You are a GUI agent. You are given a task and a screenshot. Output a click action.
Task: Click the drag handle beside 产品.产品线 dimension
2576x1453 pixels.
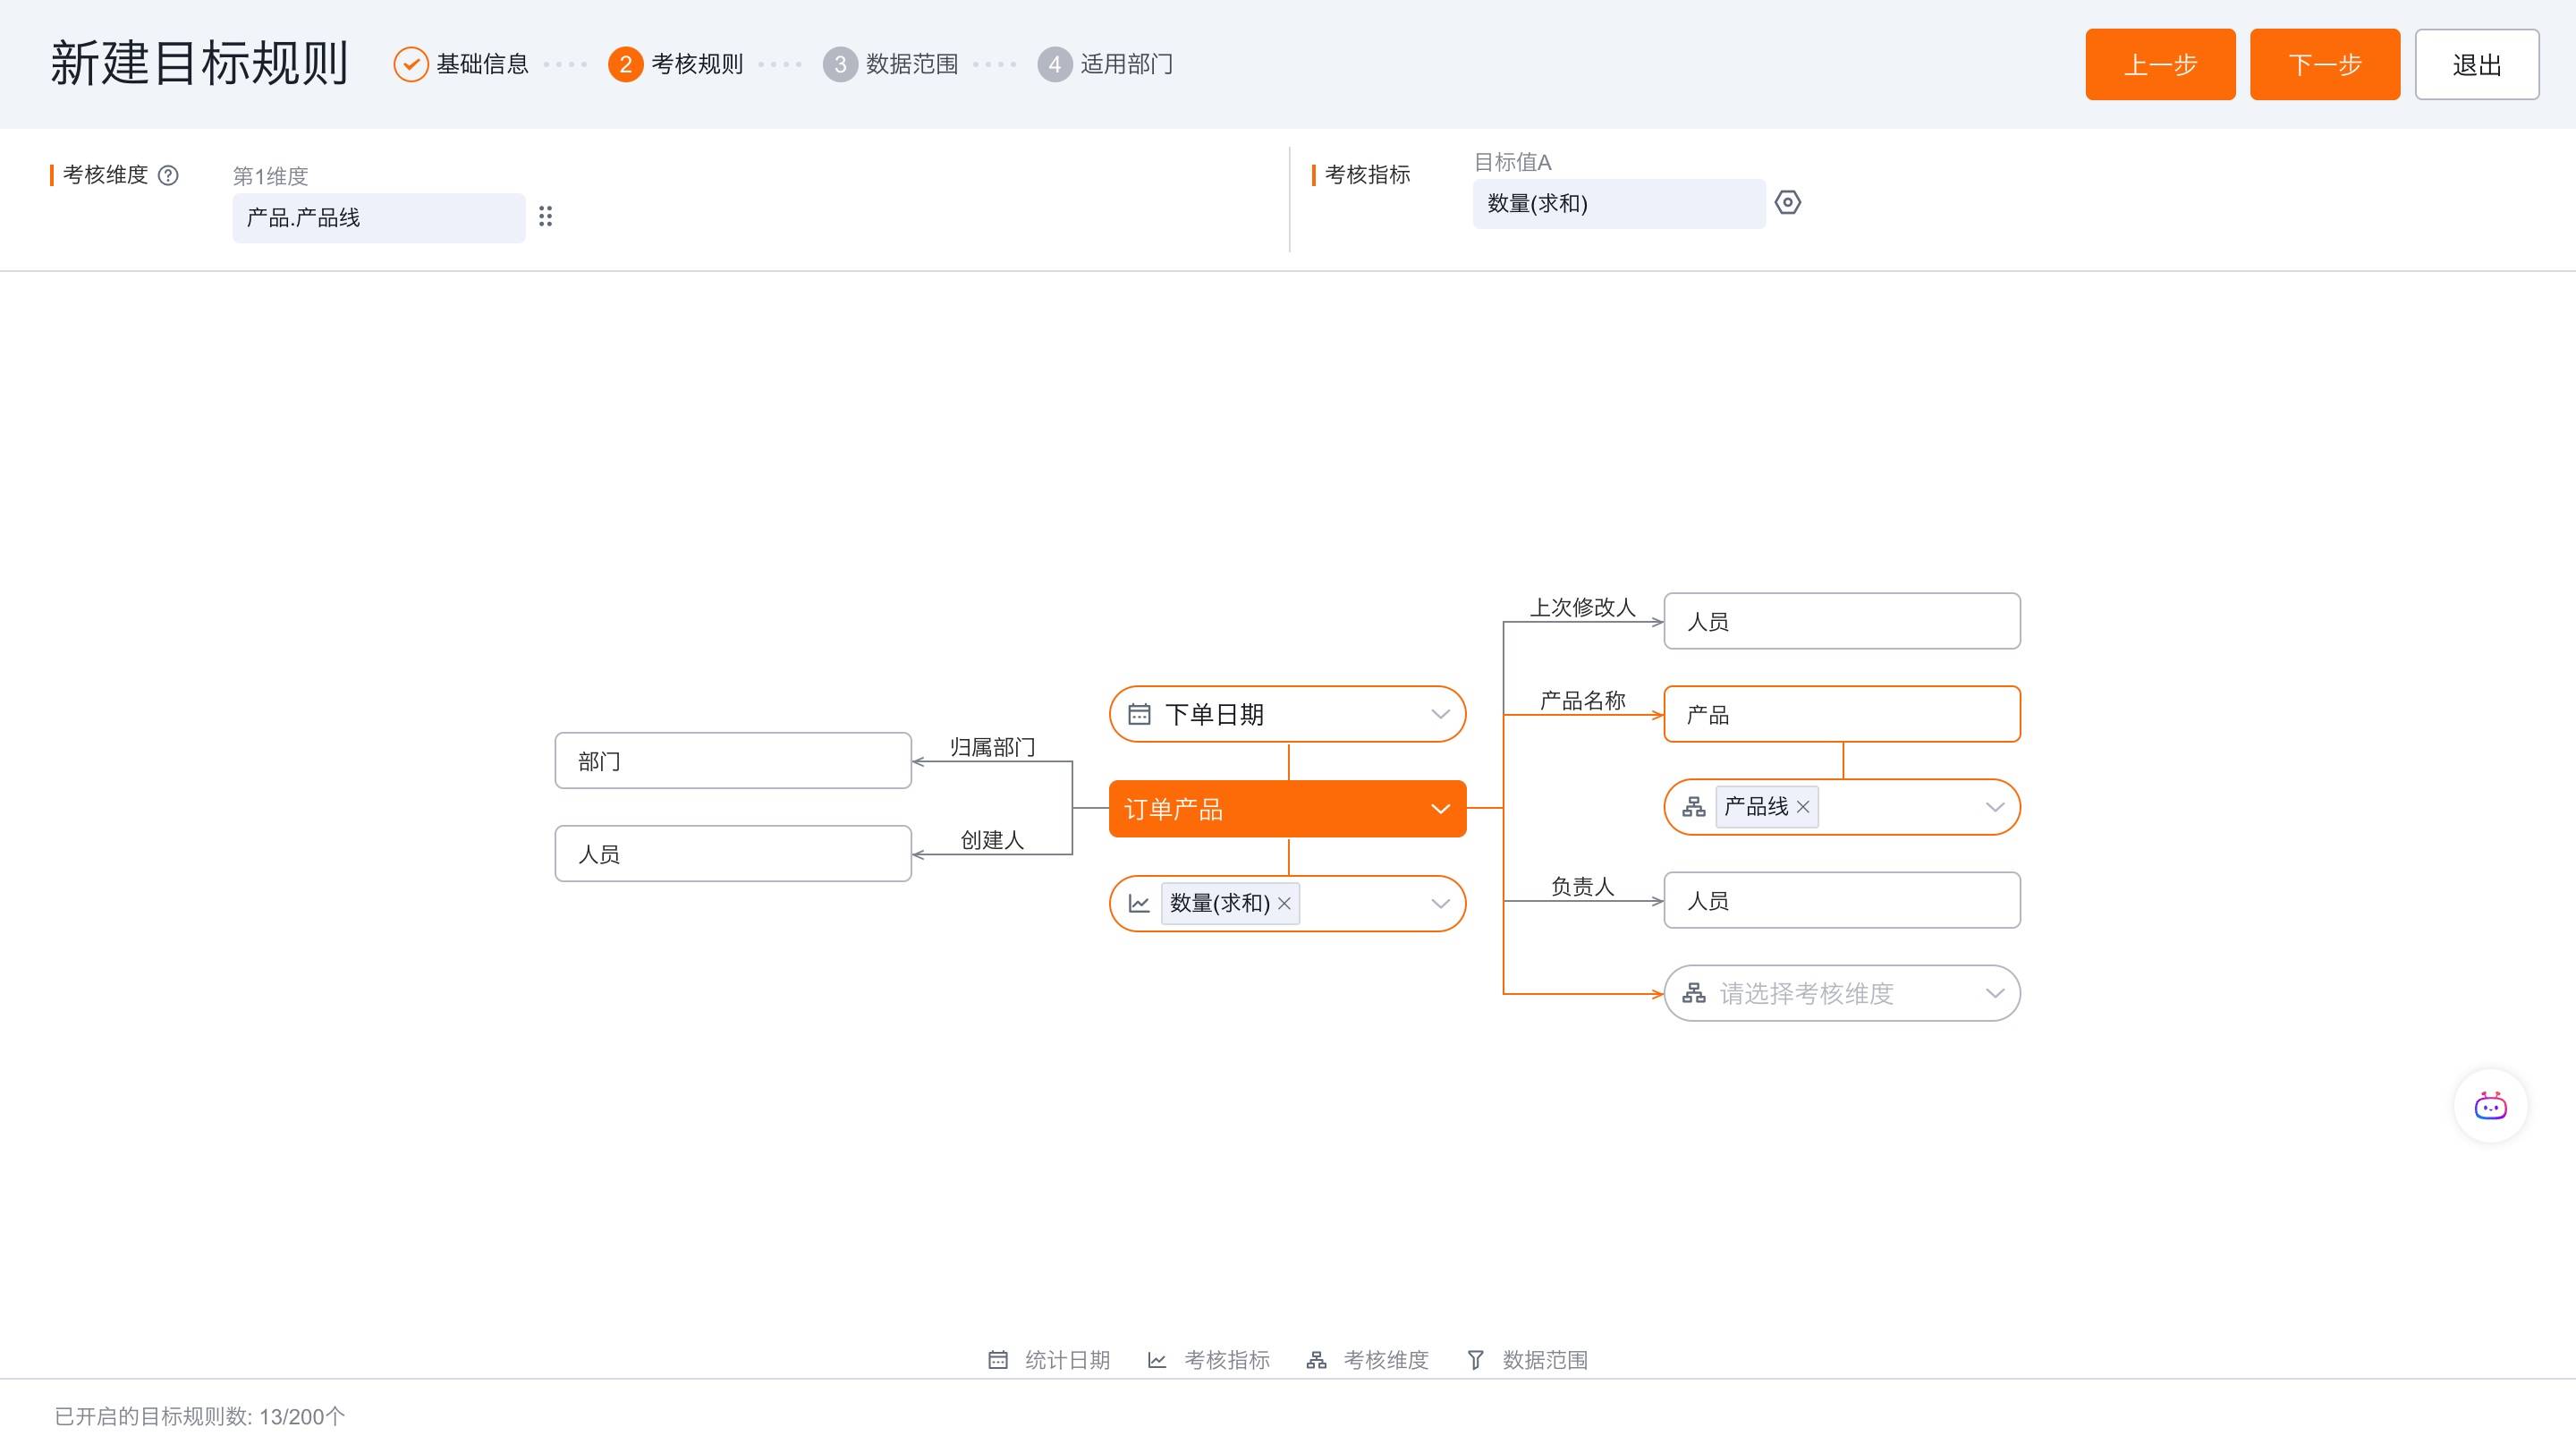(545, 217)
